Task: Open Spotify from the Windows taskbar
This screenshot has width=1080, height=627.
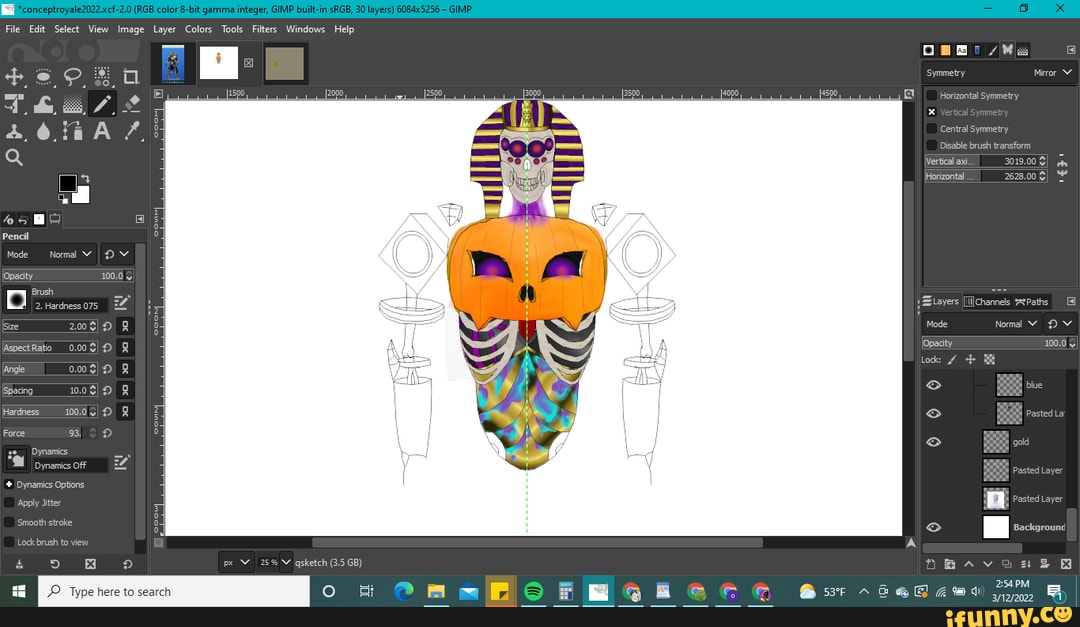Action: click(533, 592)
